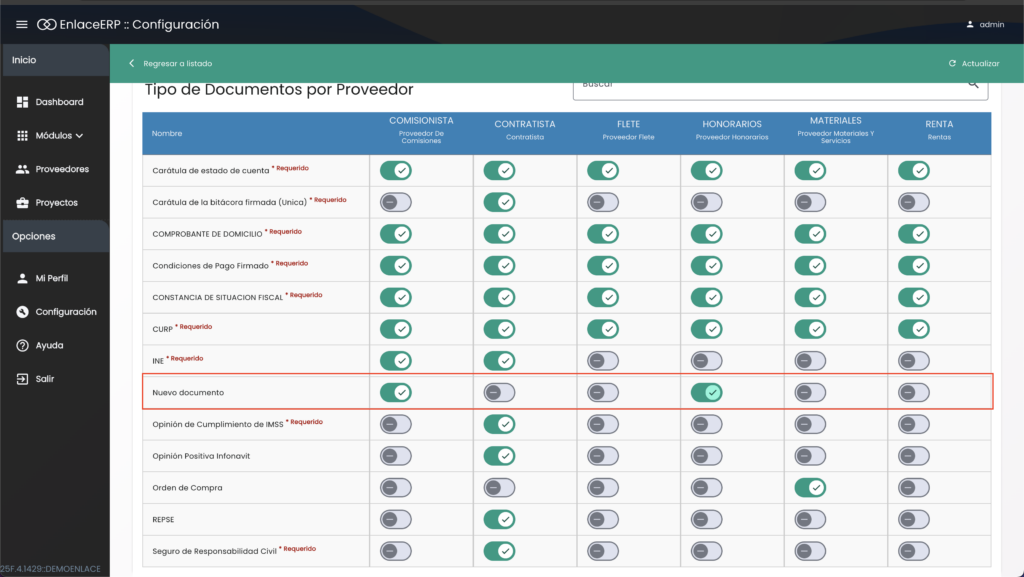Screen dimensions: 1024x577
Task: Click the Salir exit icon
Action: pyautogui.click(x=23, y=379)
